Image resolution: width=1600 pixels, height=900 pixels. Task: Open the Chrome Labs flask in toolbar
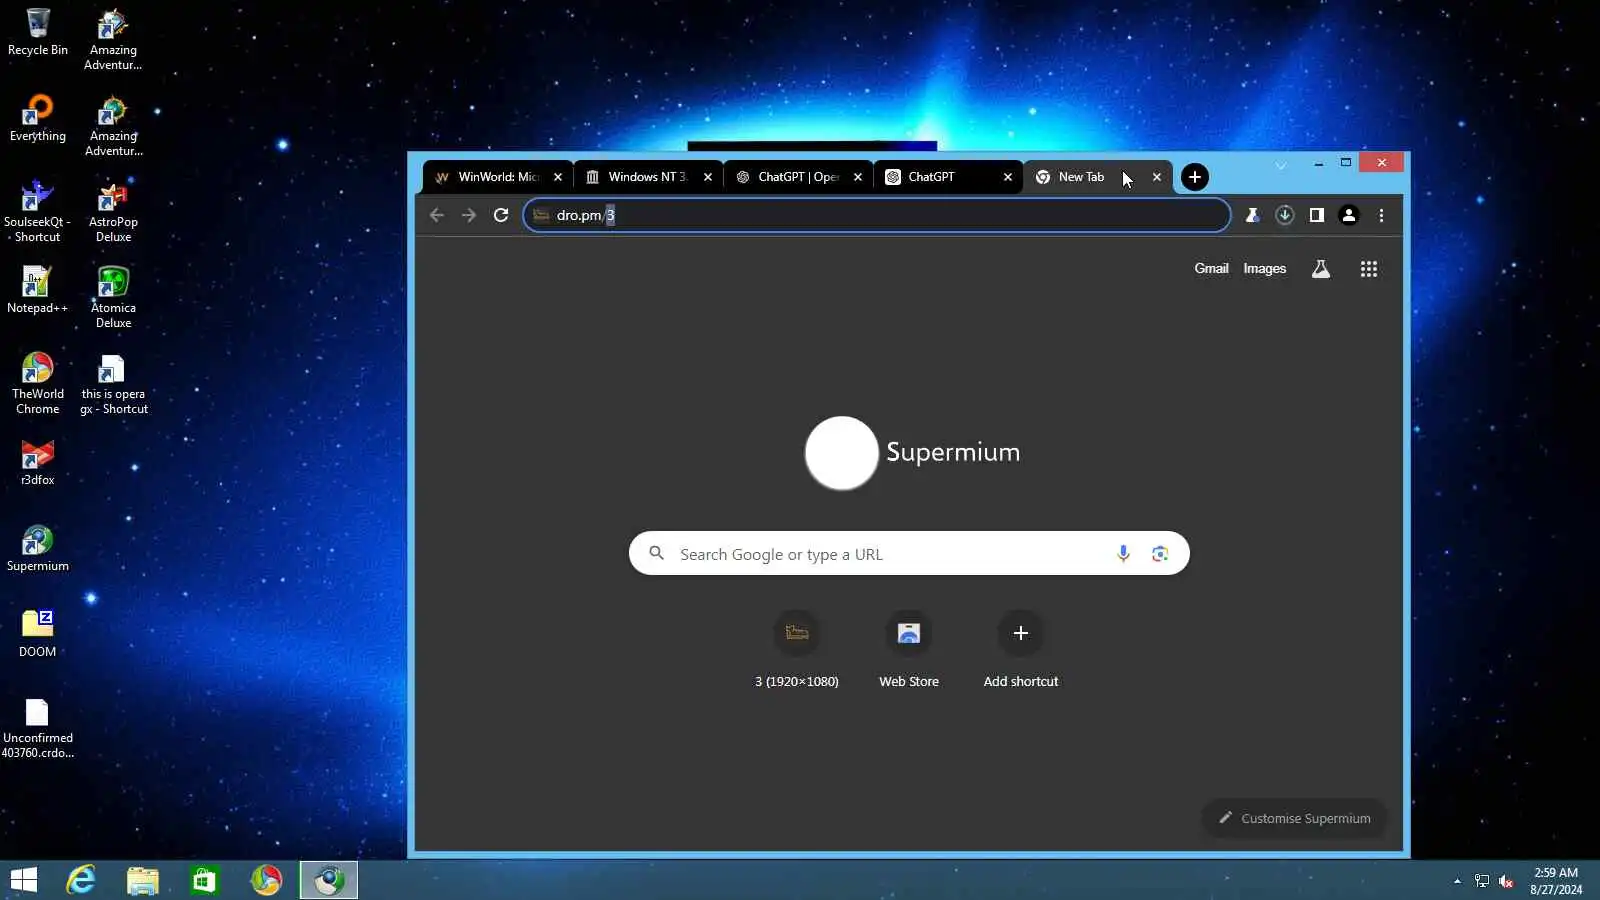[1252, 215]
